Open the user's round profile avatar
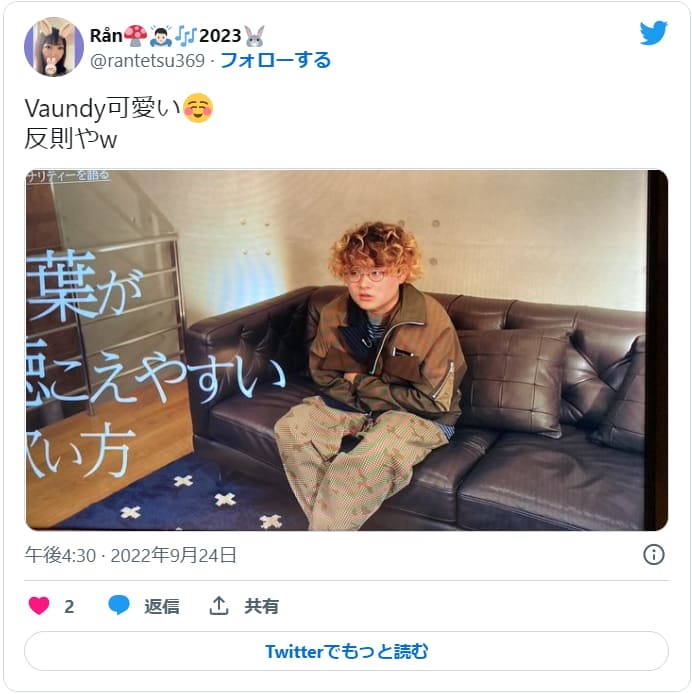The image size is (692, 694). (54, 47)
